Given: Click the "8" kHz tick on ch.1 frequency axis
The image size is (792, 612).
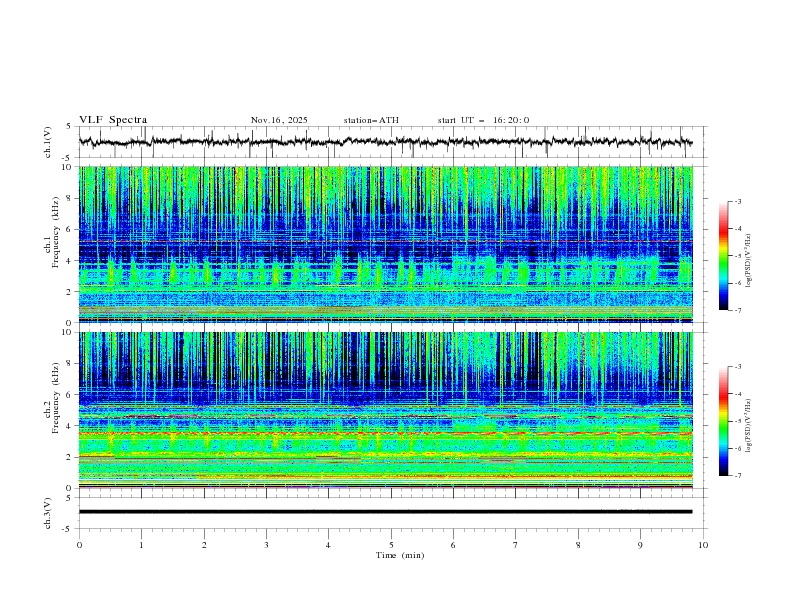Looking at the screenshot, I should 69,198.
